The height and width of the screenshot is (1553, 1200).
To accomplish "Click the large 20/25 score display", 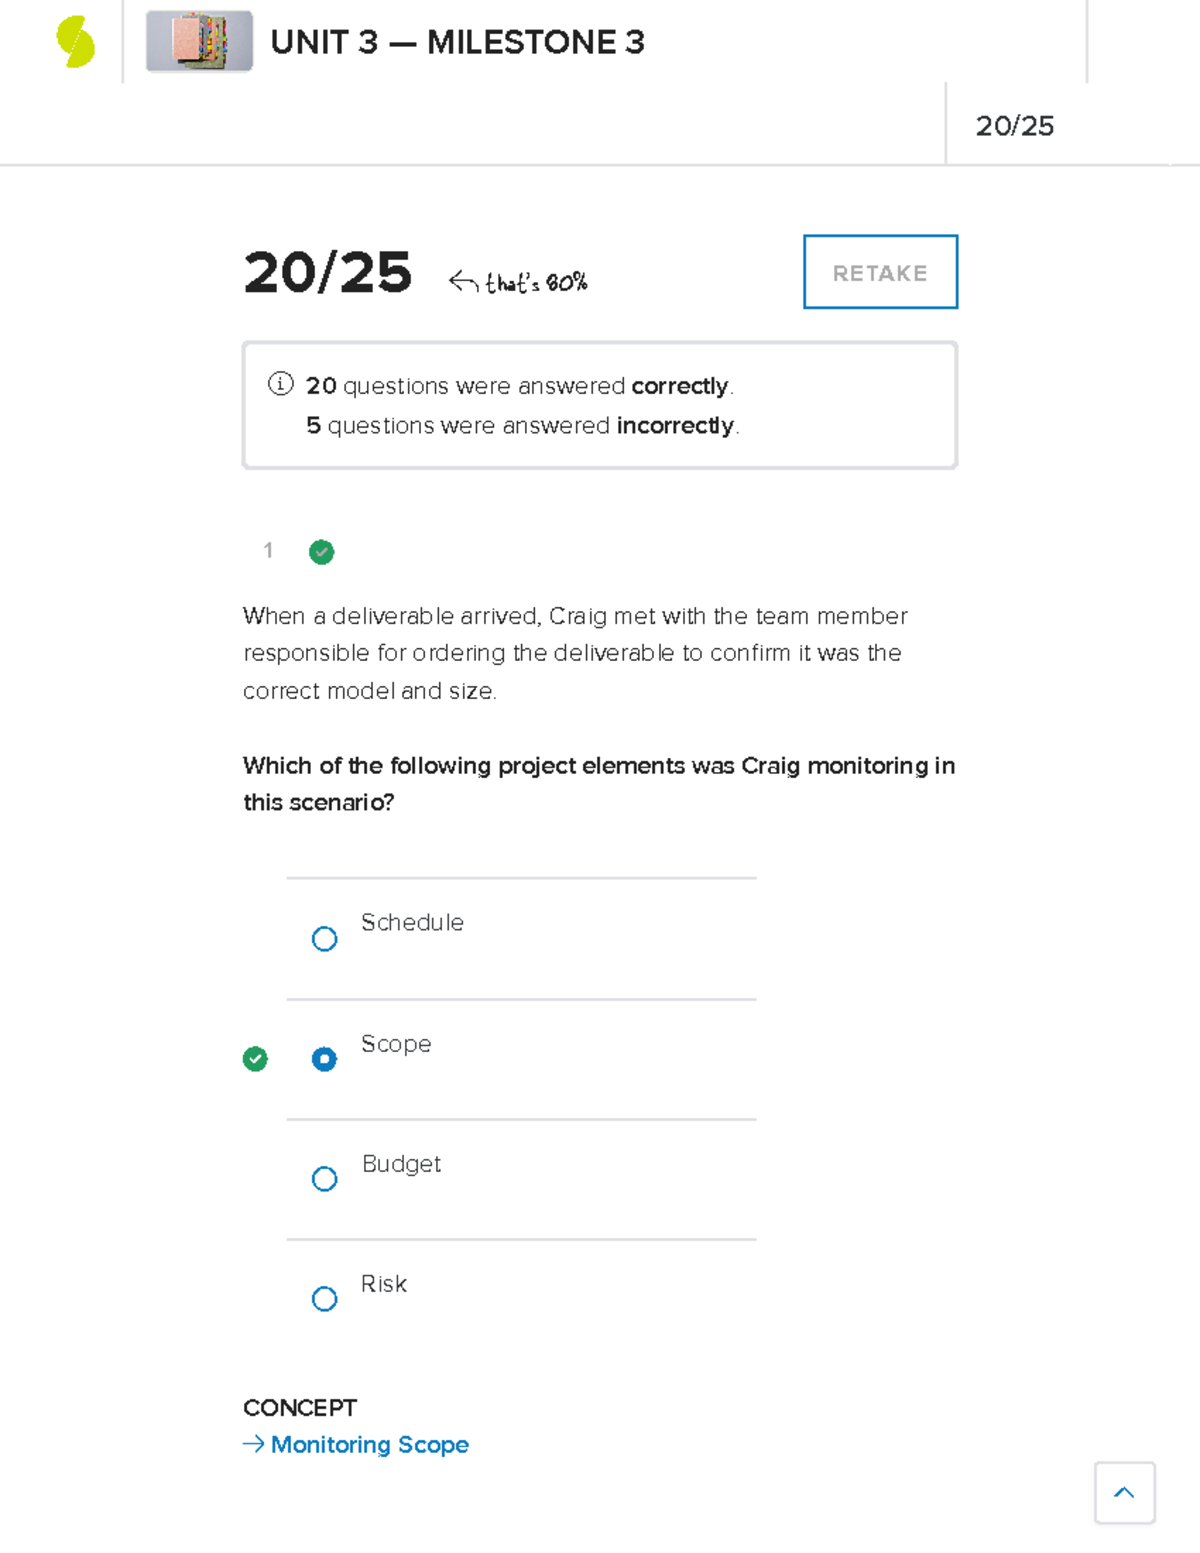I will pyautogui.click(x=328, y=273).
